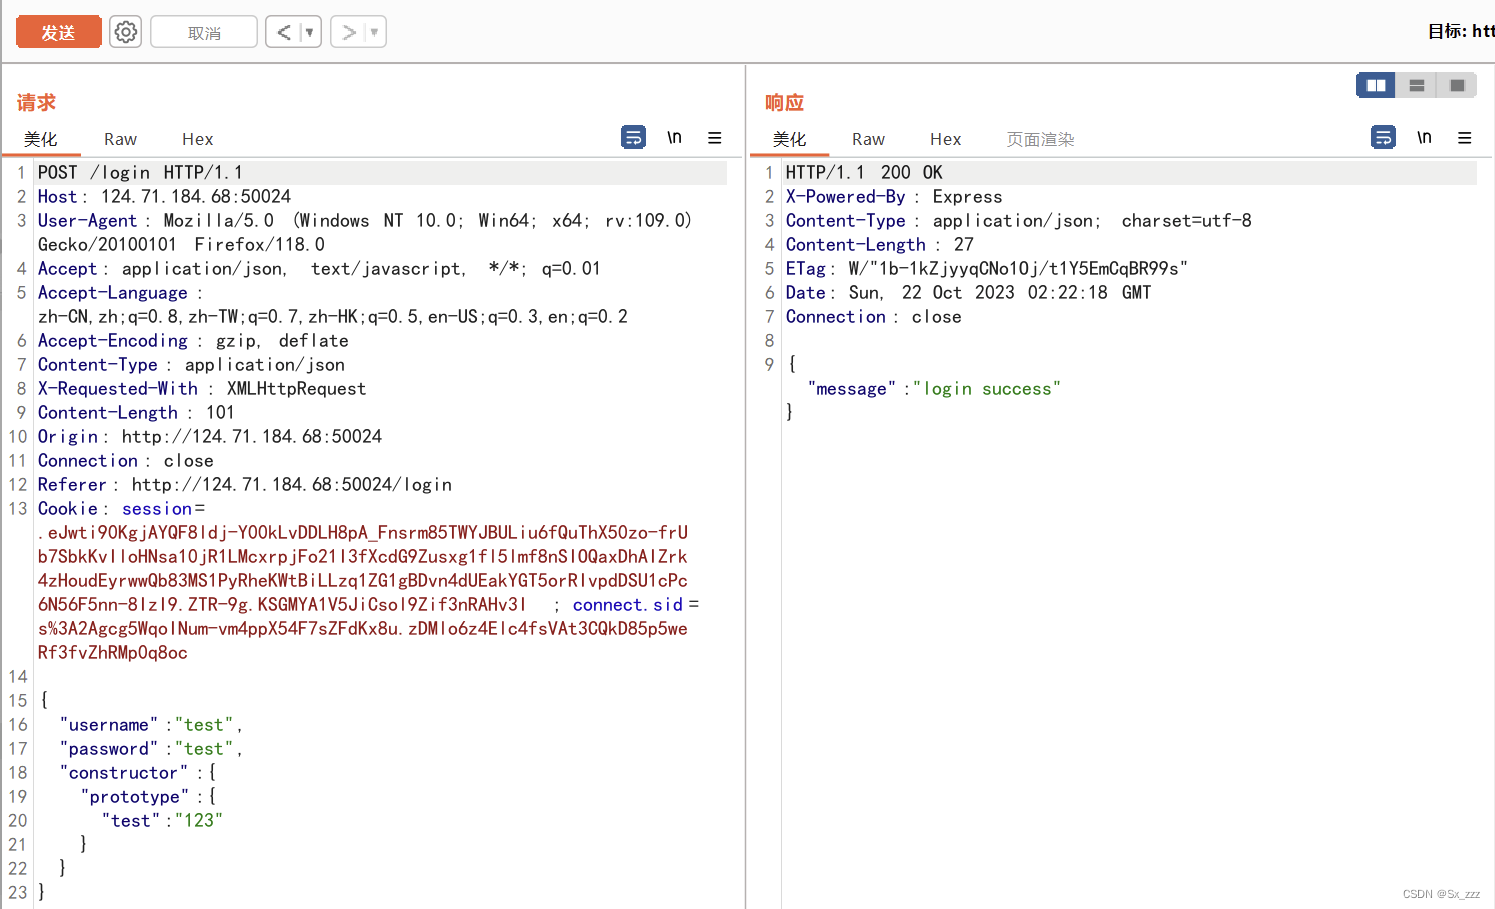Click the connect.sid cookie name
This screenshot has width=1495, height=909.
click(628, 605)
